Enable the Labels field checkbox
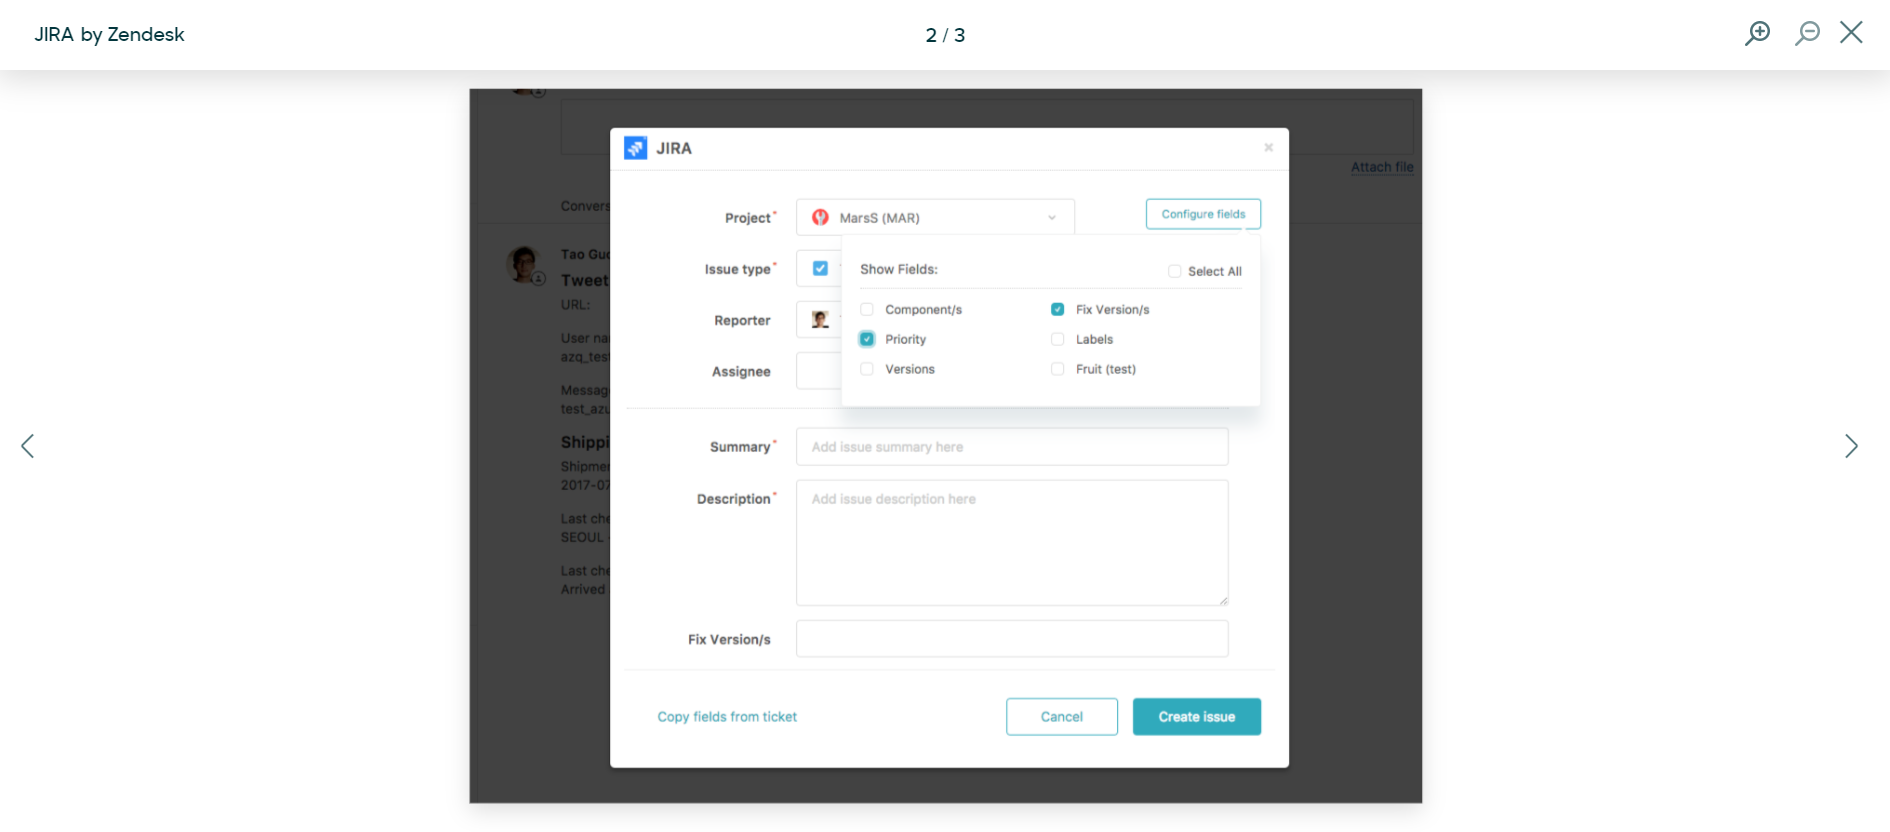The image size is (1890, 832). tap(1057, 339)
